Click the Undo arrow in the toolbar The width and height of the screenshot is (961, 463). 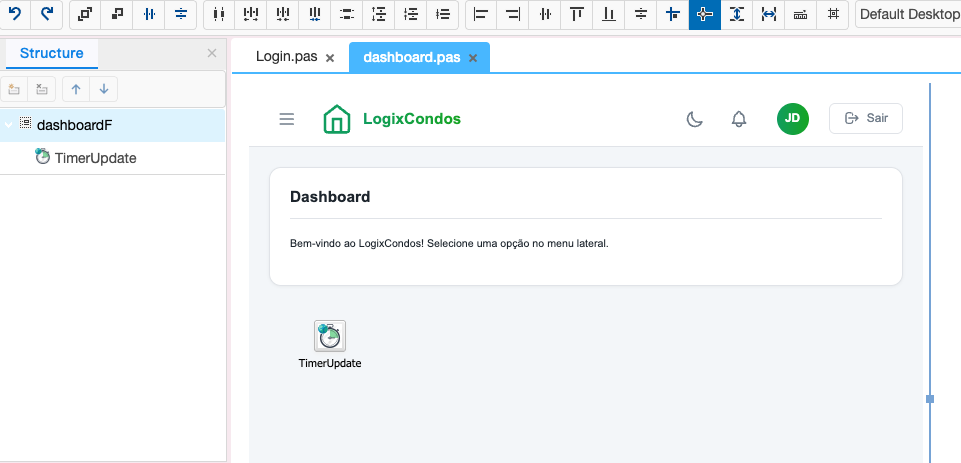coord(15,14)
